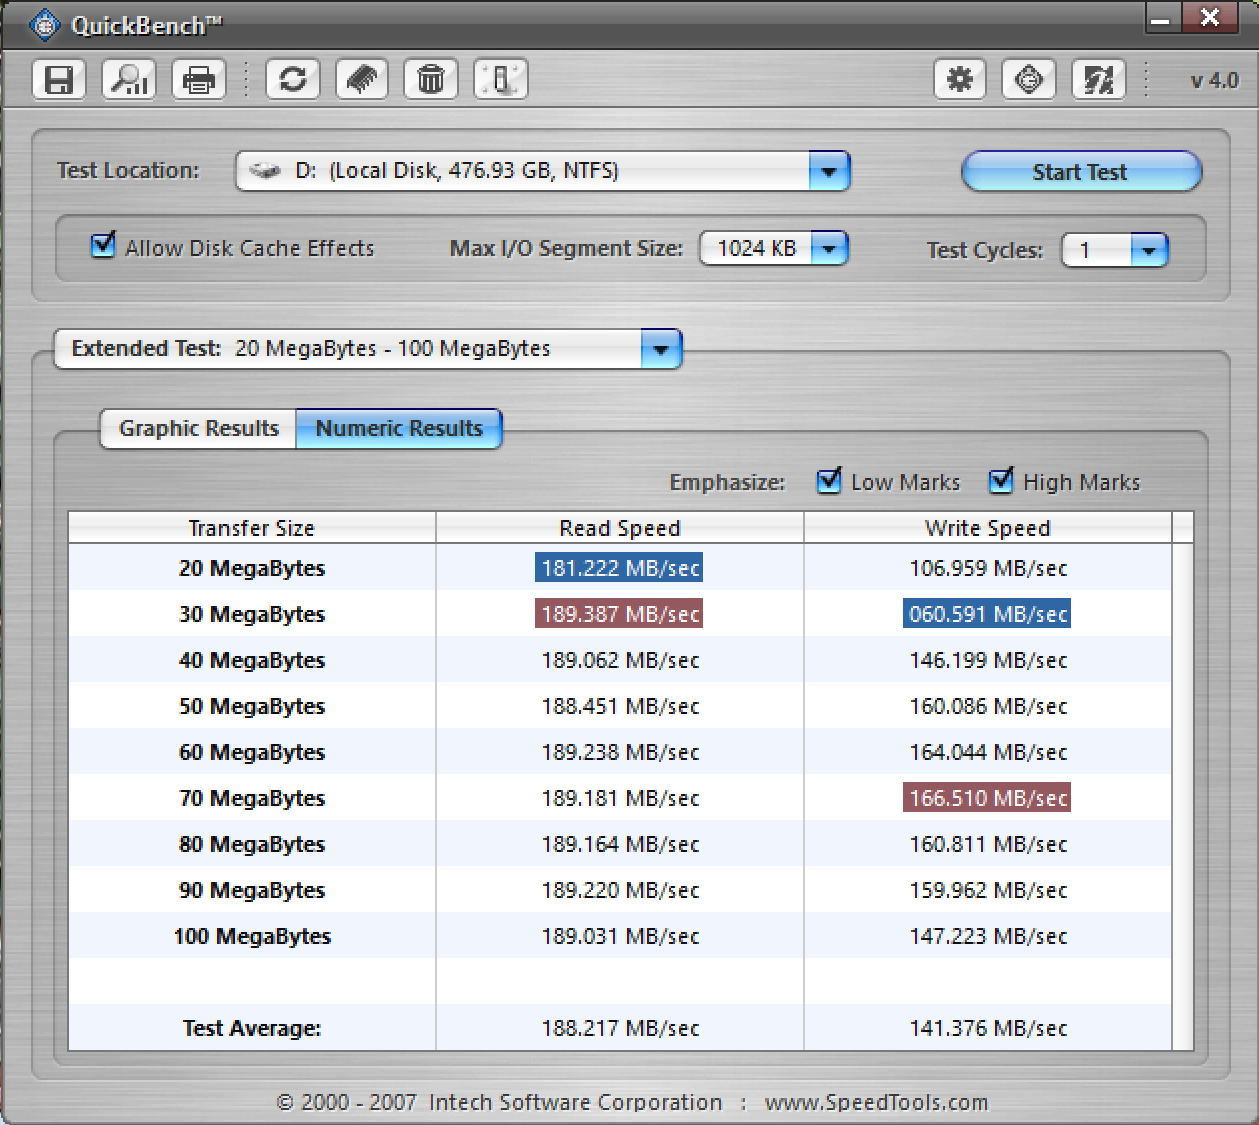1259x1125 pixels.
Task: Open print preview magnifier icon
Action: pyautogui.click(x=129, y=79)
